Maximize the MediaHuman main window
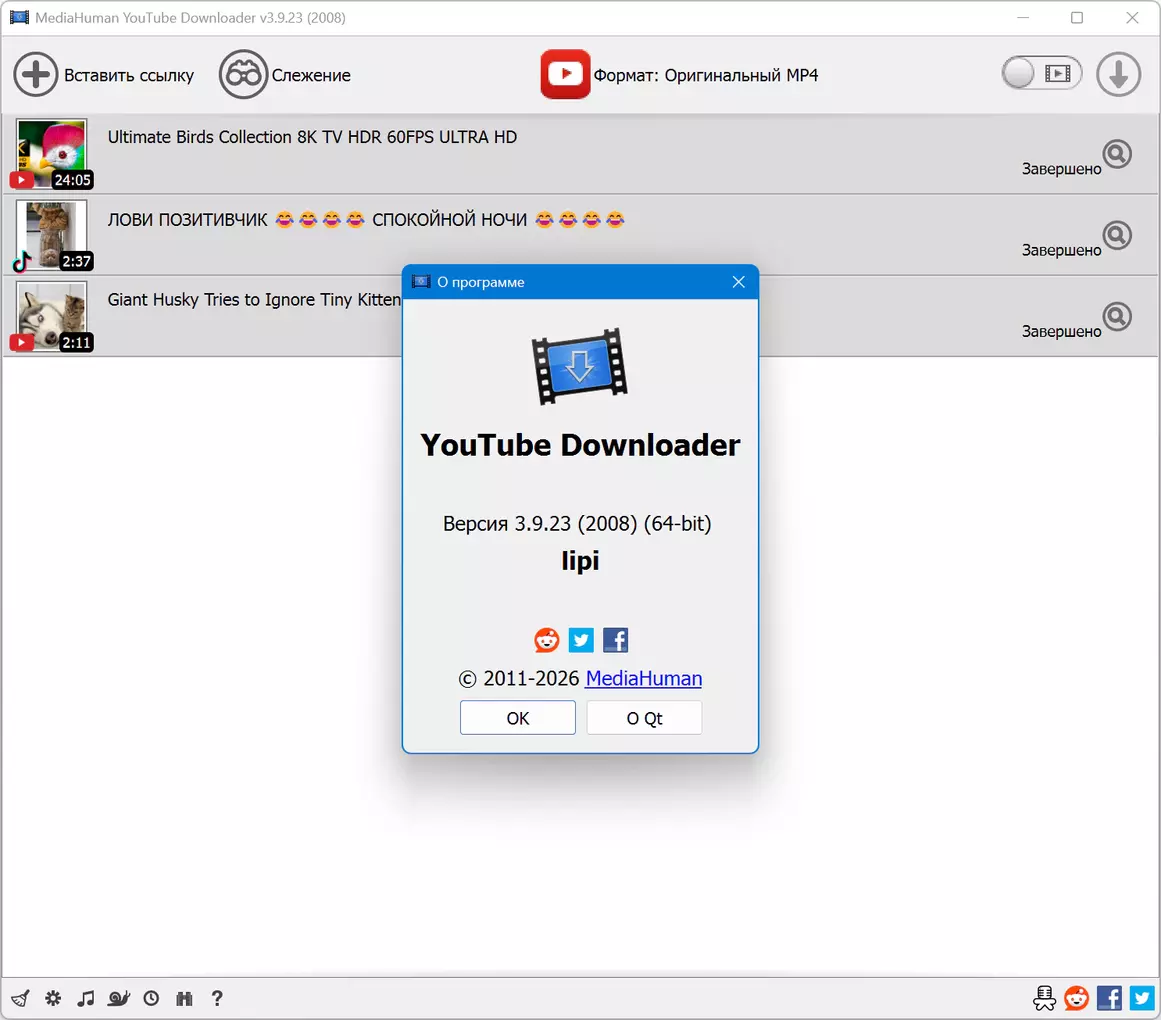 pos(1077,18)
